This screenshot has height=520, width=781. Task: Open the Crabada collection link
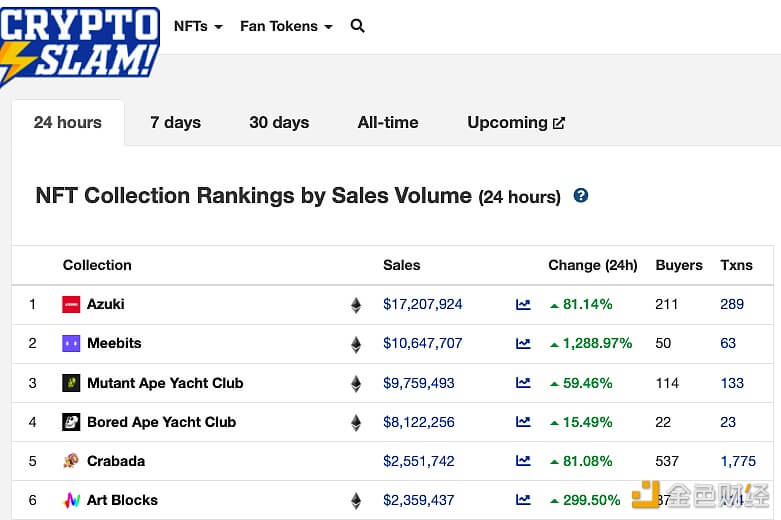click(116, 461)
